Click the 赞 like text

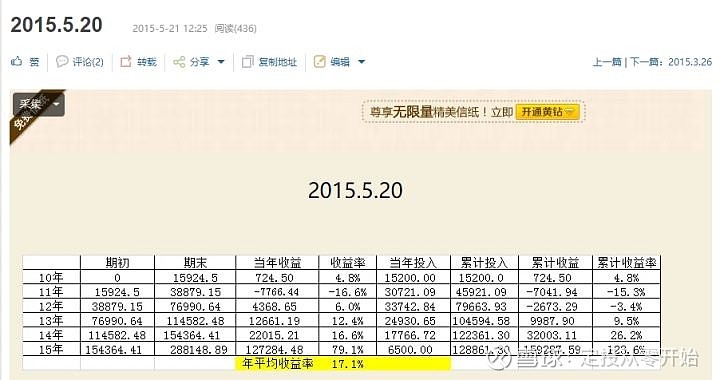pos(34,61)
